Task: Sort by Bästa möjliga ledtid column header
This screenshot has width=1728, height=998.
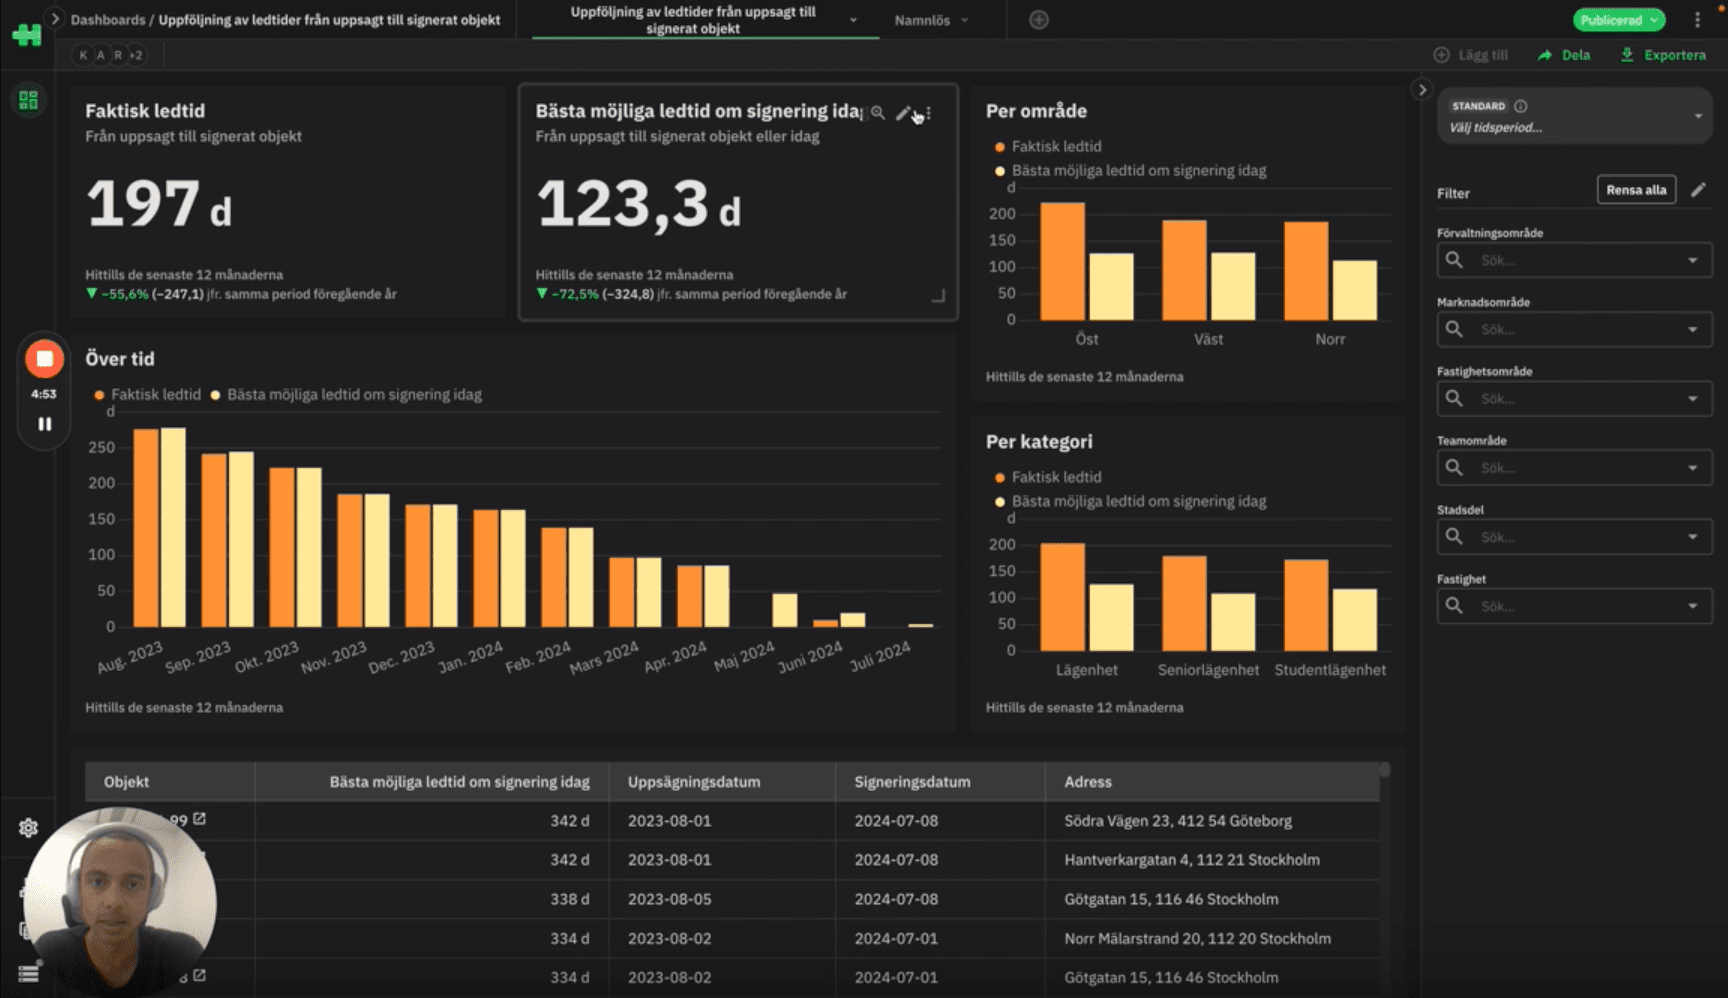Action: (432, 782)
